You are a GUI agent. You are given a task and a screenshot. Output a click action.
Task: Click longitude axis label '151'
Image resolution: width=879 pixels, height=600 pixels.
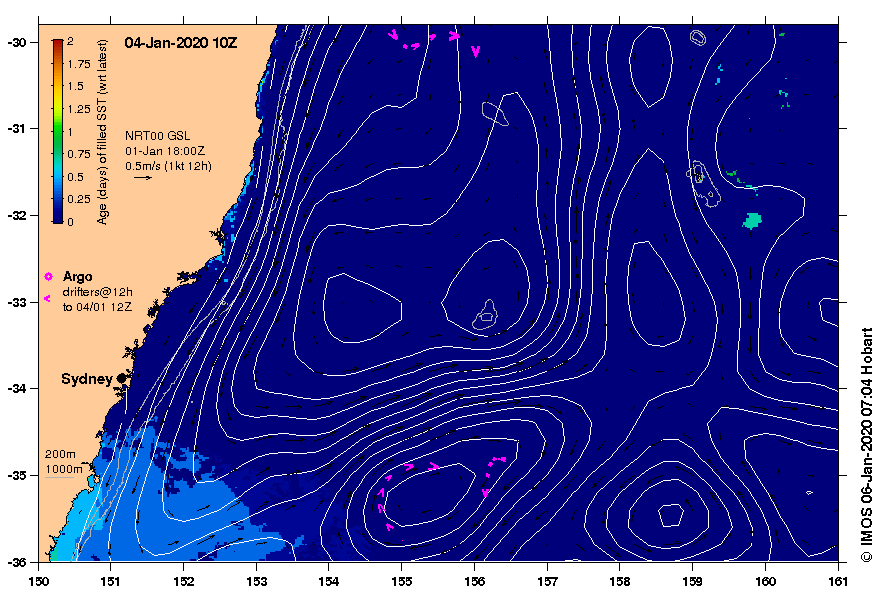[110, 581]
